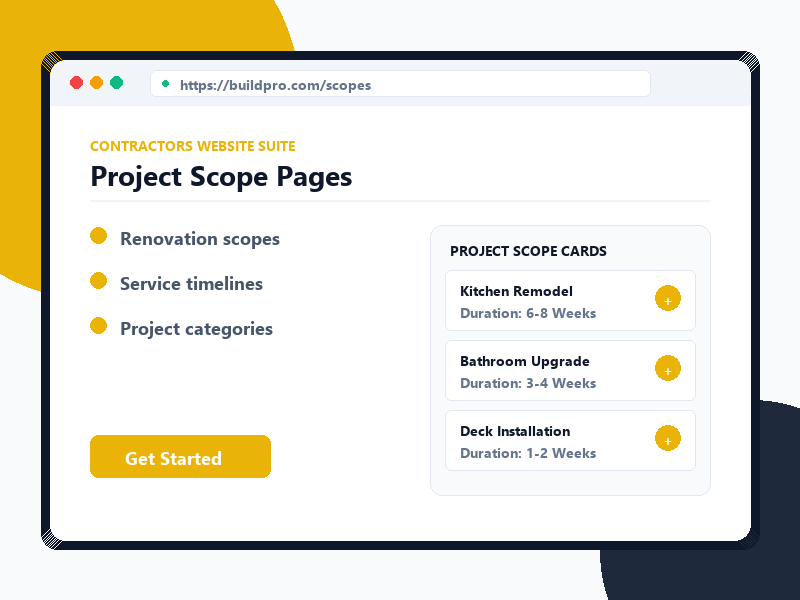
Task: Expand the Kitchen Remodel card plus icon
Action: tap(668, 298)
